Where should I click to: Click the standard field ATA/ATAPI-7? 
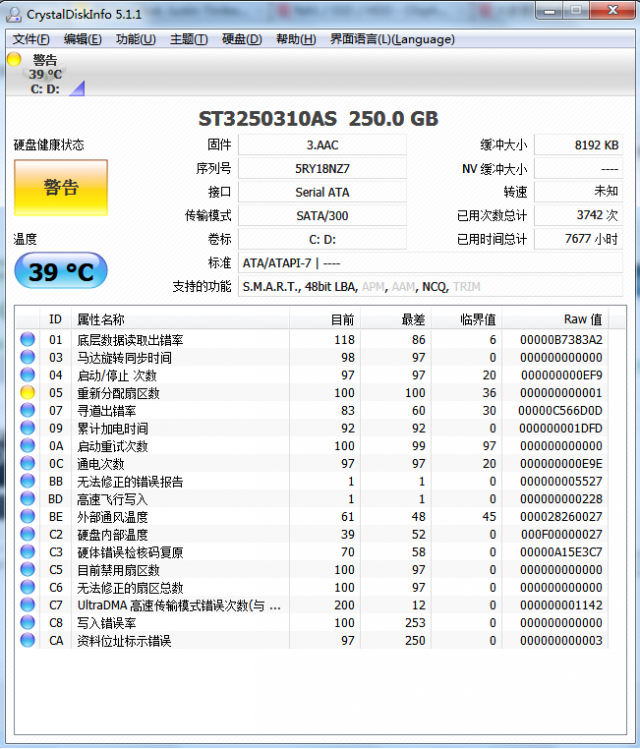430,263
